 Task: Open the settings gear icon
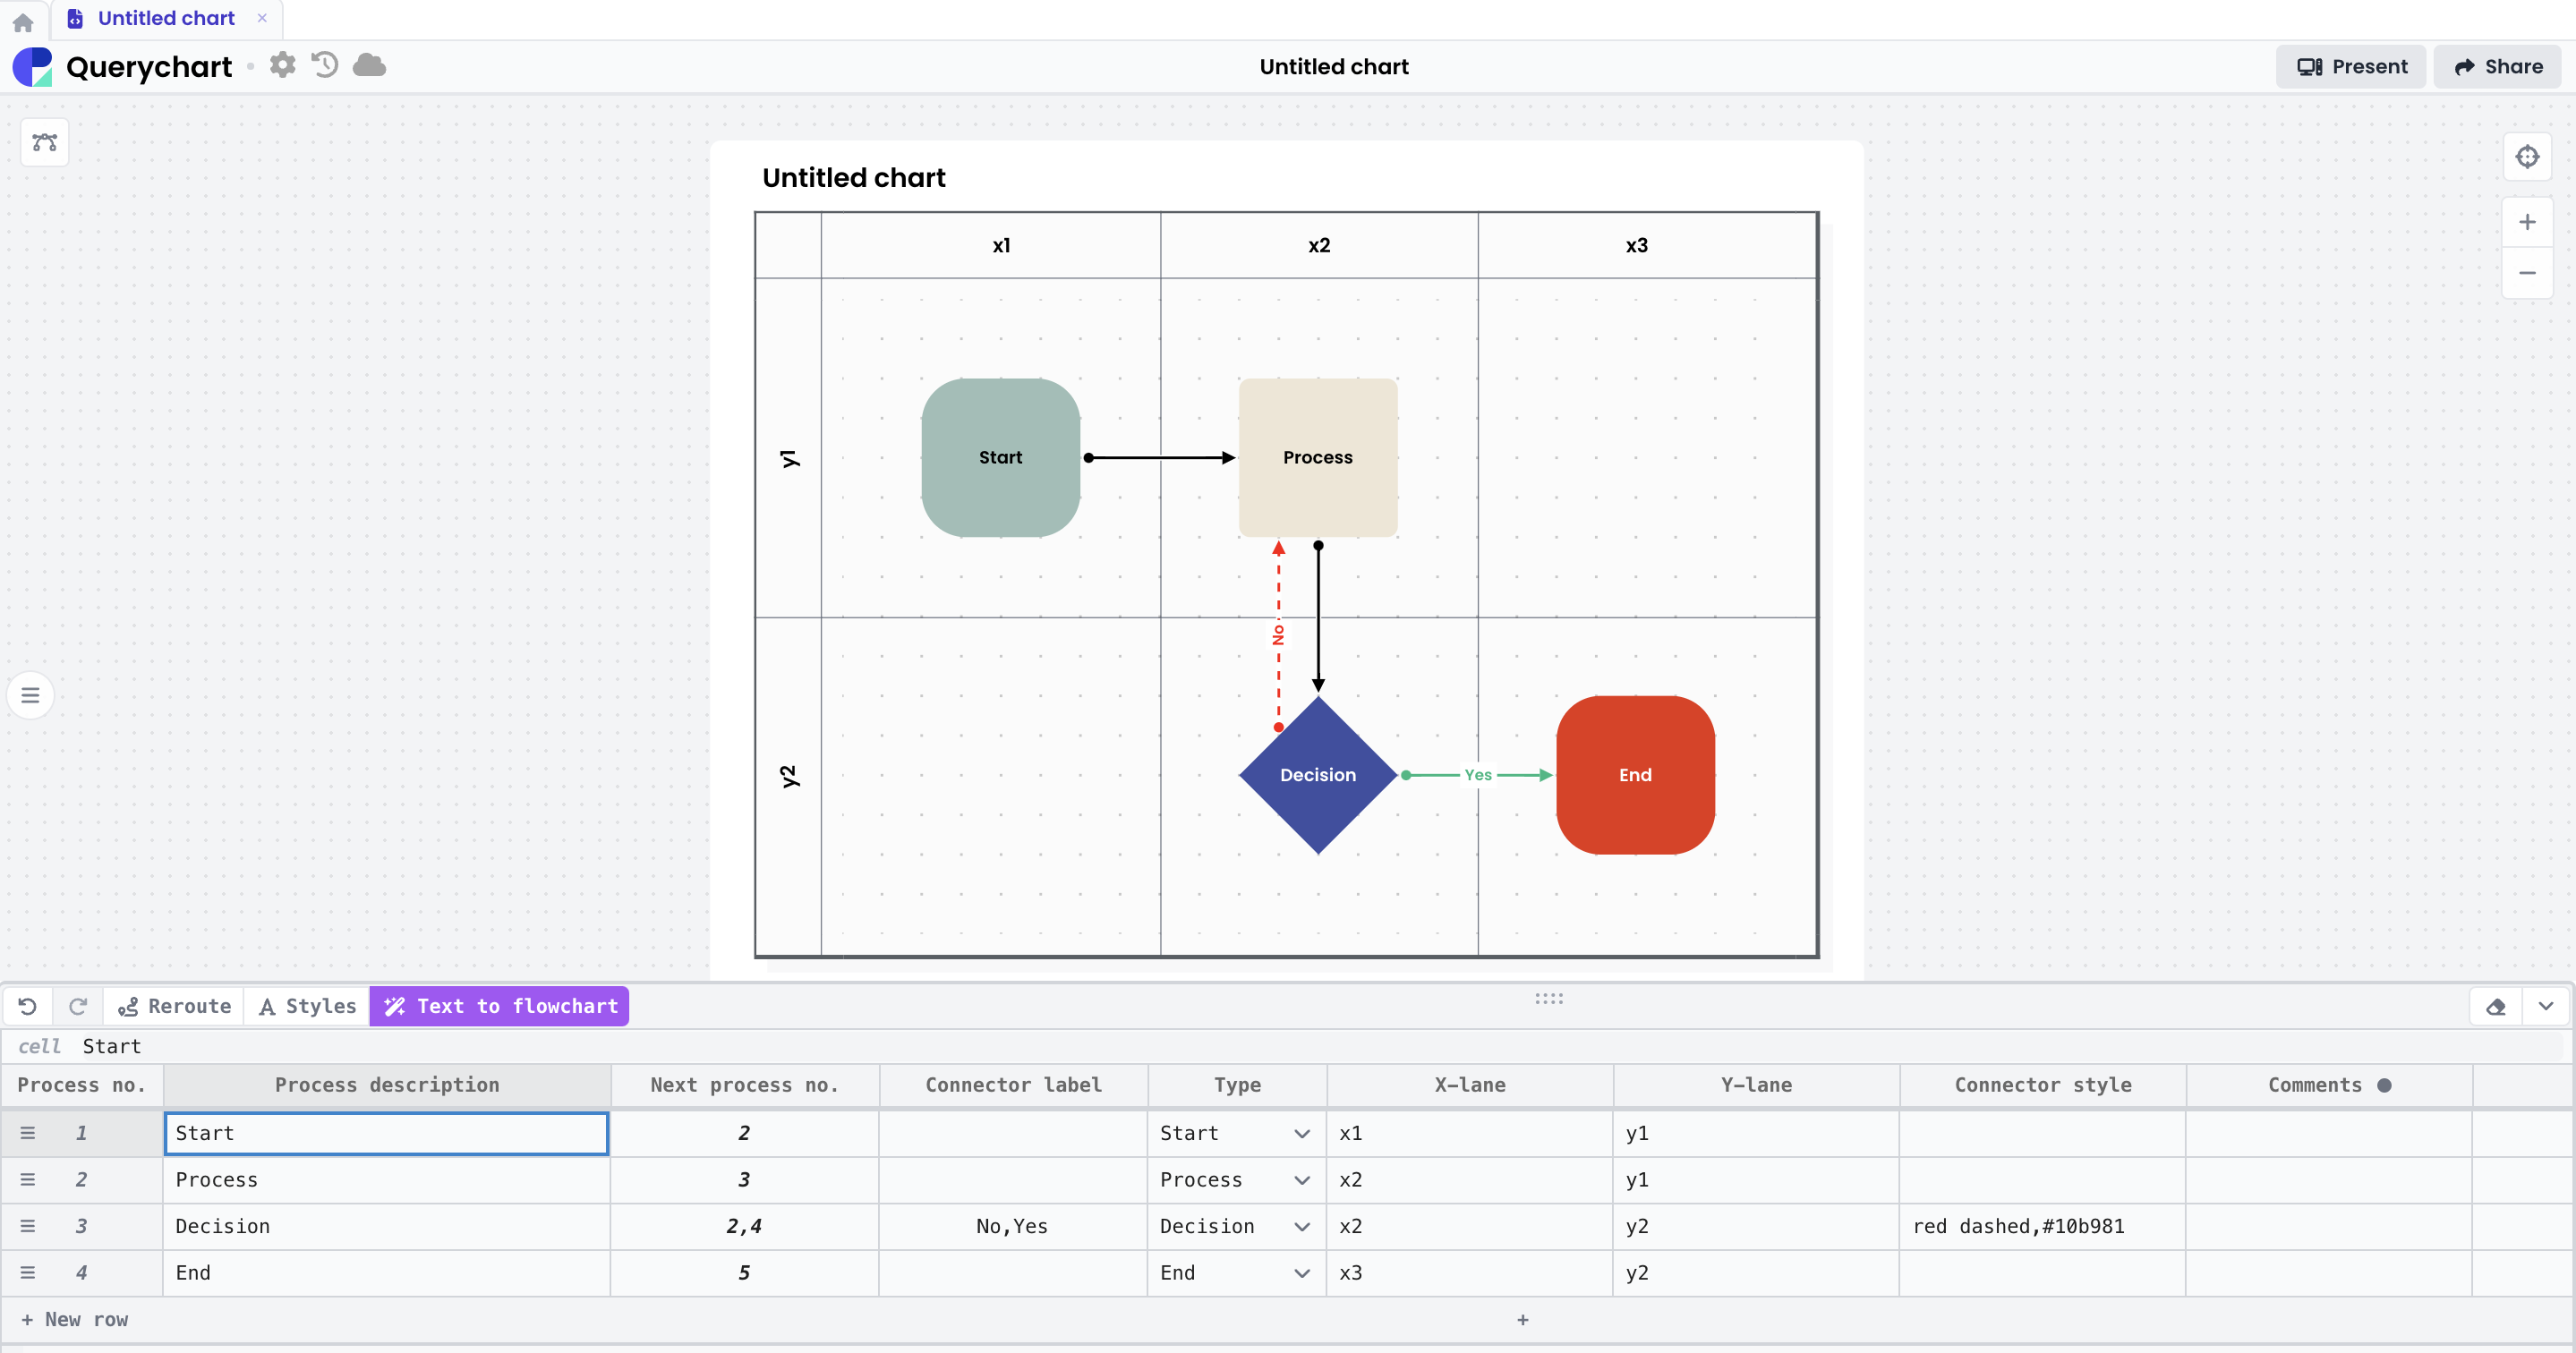coord(283,65)
